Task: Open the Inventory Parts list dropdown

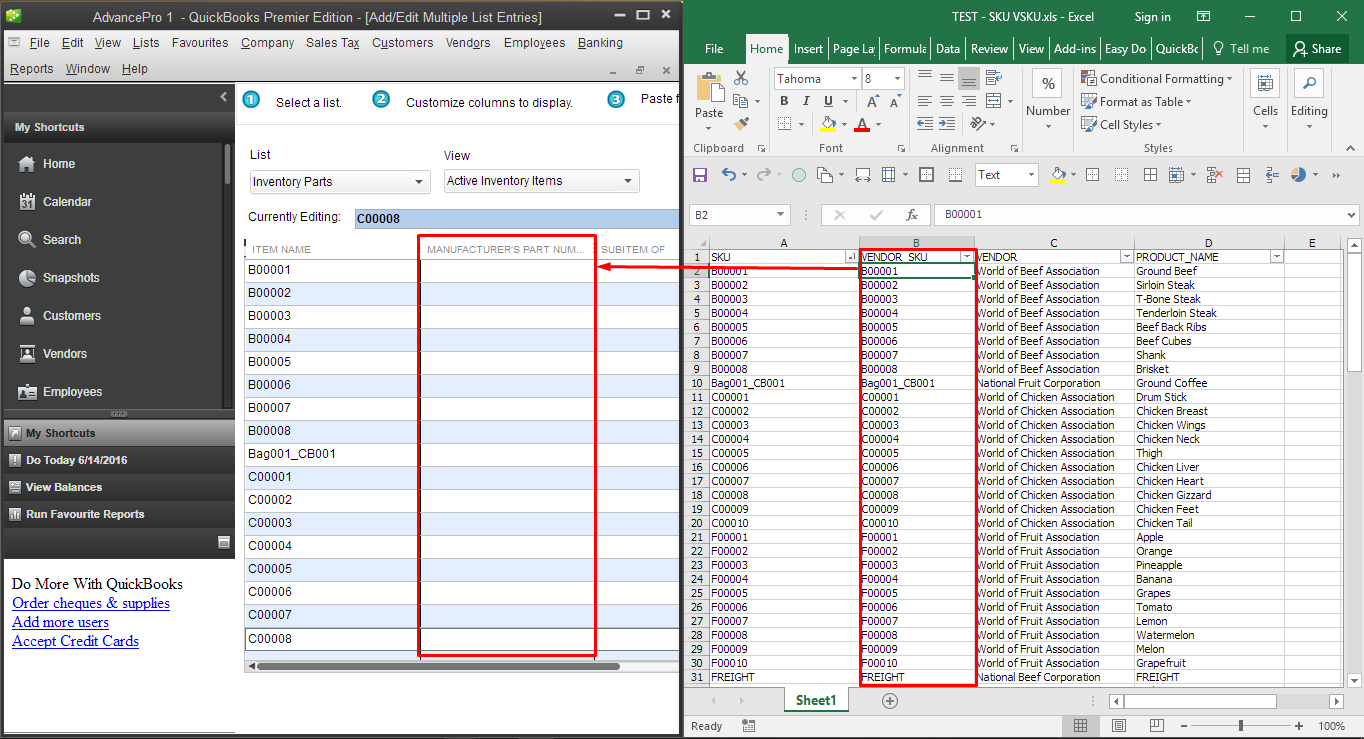Action: [x=340, y=182]
